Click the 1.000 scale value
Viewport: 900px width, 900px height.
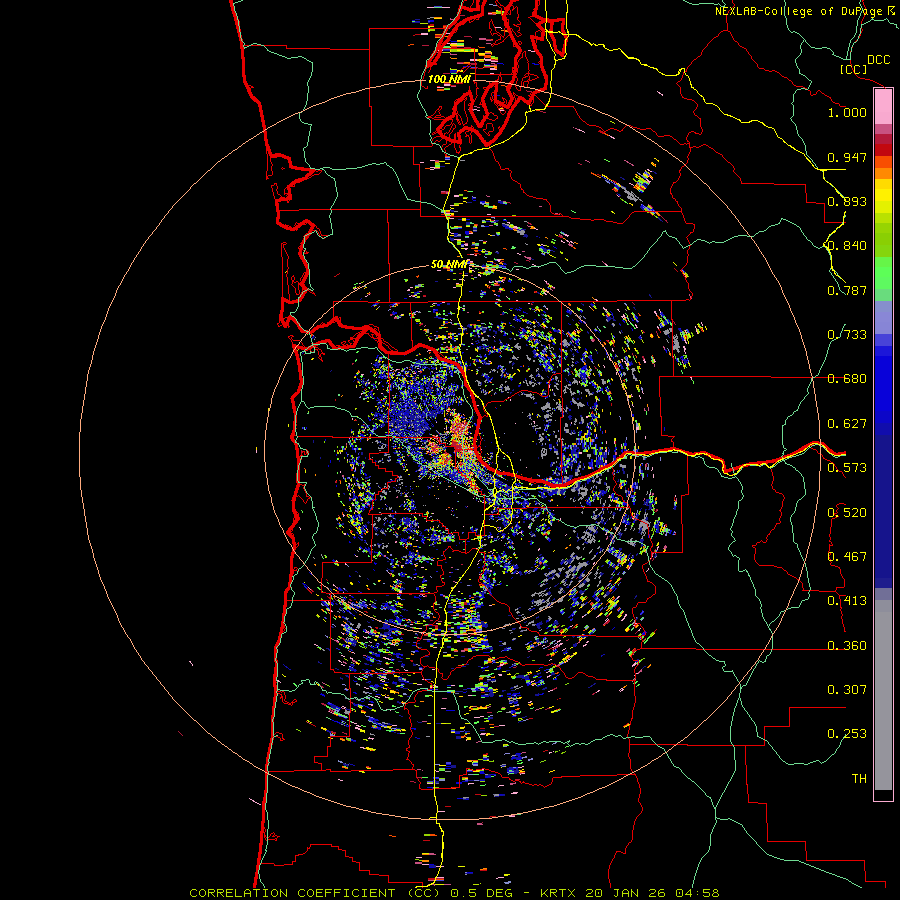coord(847,112)
